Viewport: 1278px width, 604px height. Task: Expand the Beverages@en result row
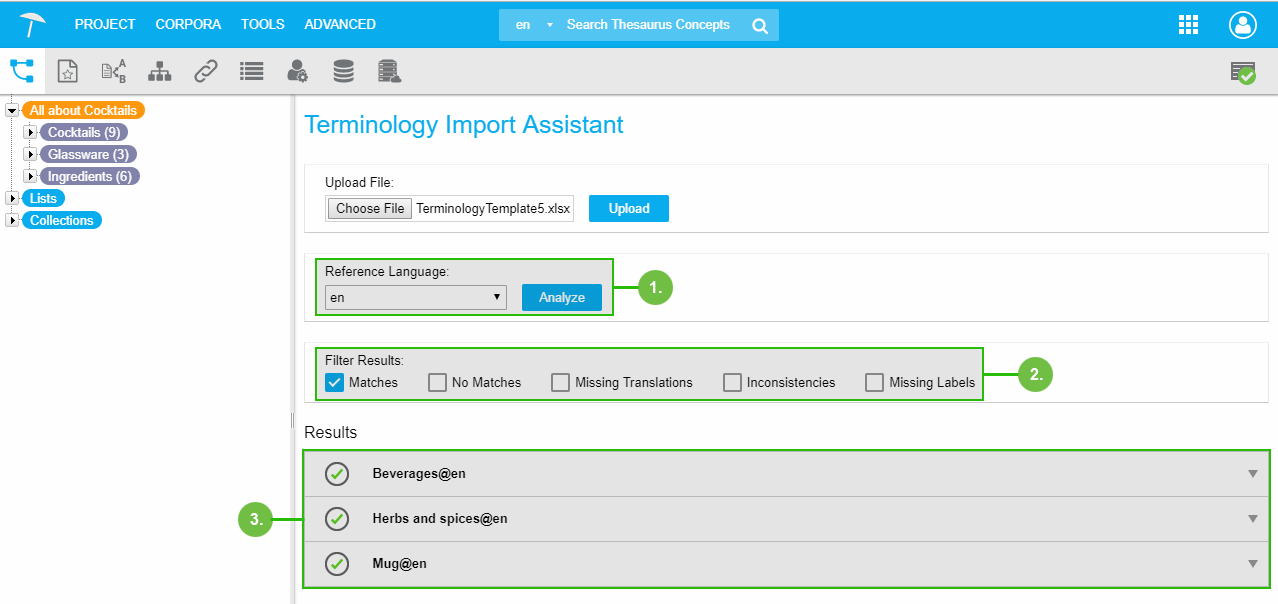click(1252, 474)
